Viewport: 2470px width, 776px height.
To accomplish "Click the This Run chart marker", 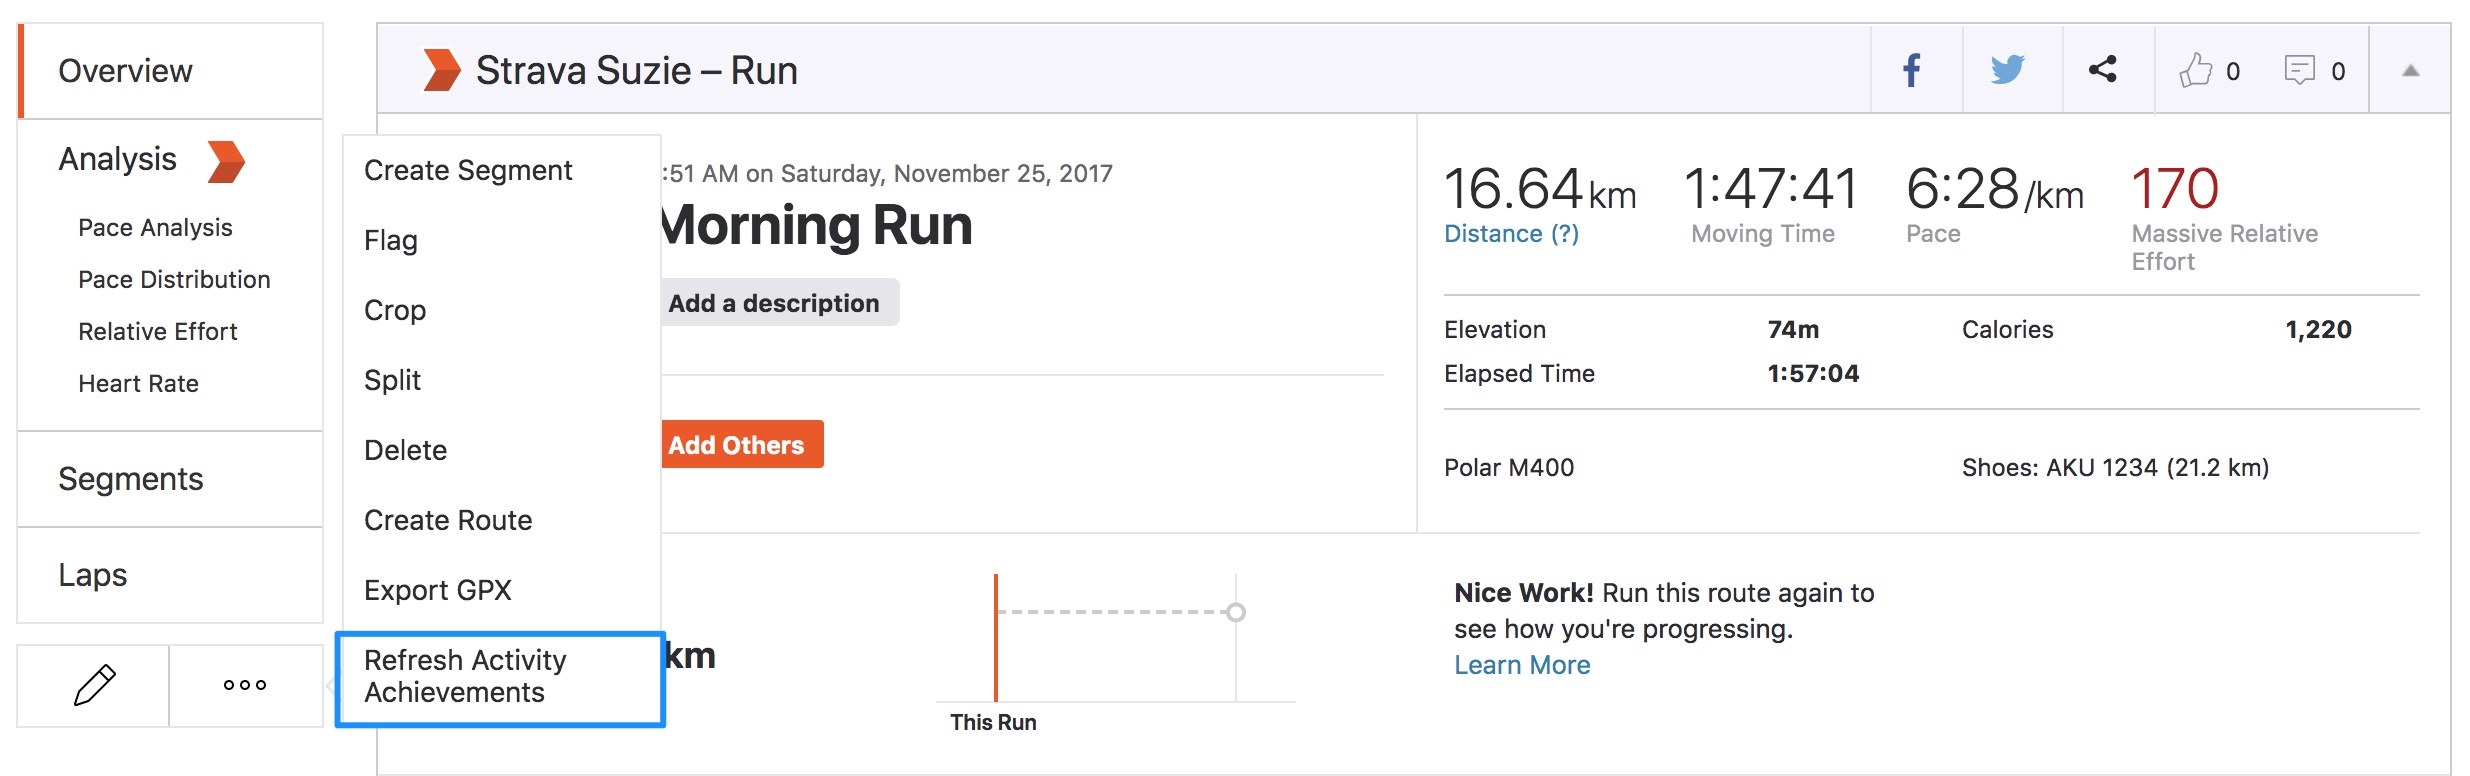I will coord(996,640).
